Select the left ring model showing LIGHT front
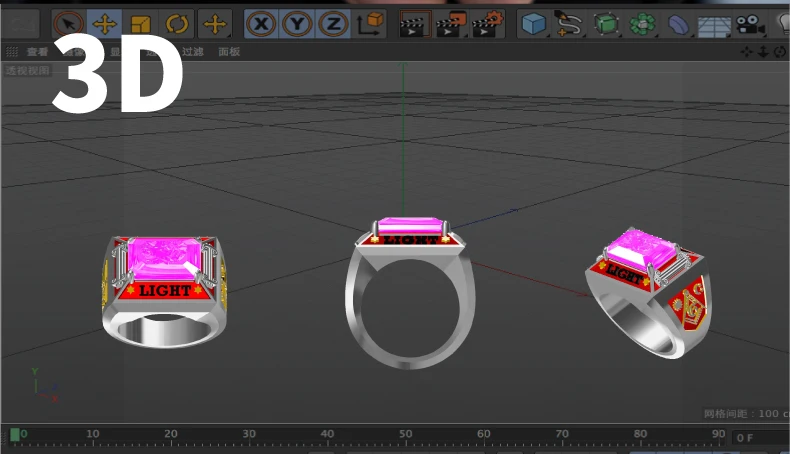 pos(164,291)
